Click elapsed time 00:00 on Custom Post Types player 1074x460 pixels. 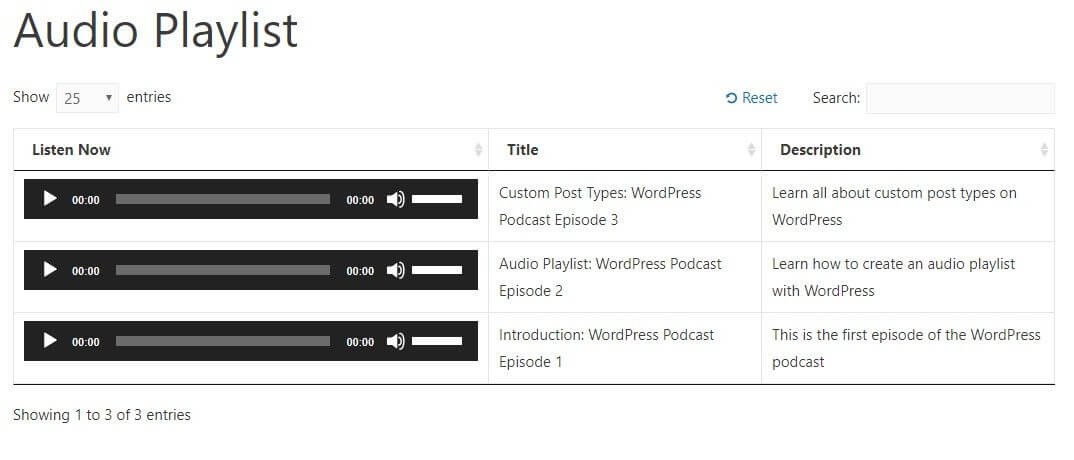point(86,200)
